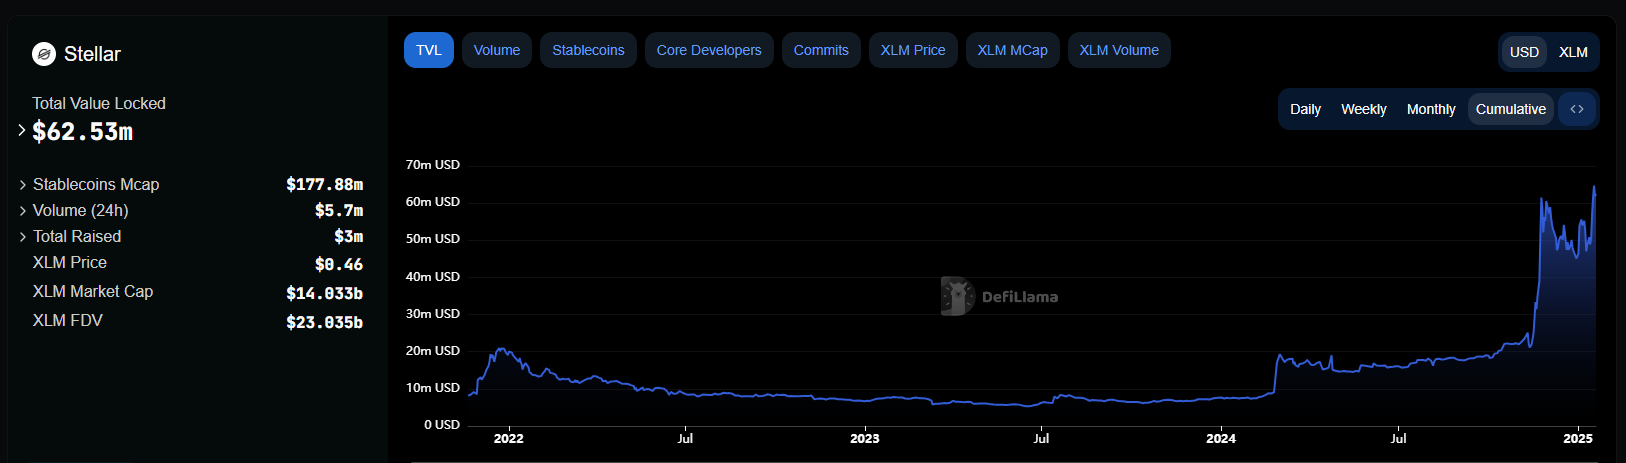Toggle the Core Developers chart series
The height and width of the screenshot is (463, 1626).
coord(709,50)
